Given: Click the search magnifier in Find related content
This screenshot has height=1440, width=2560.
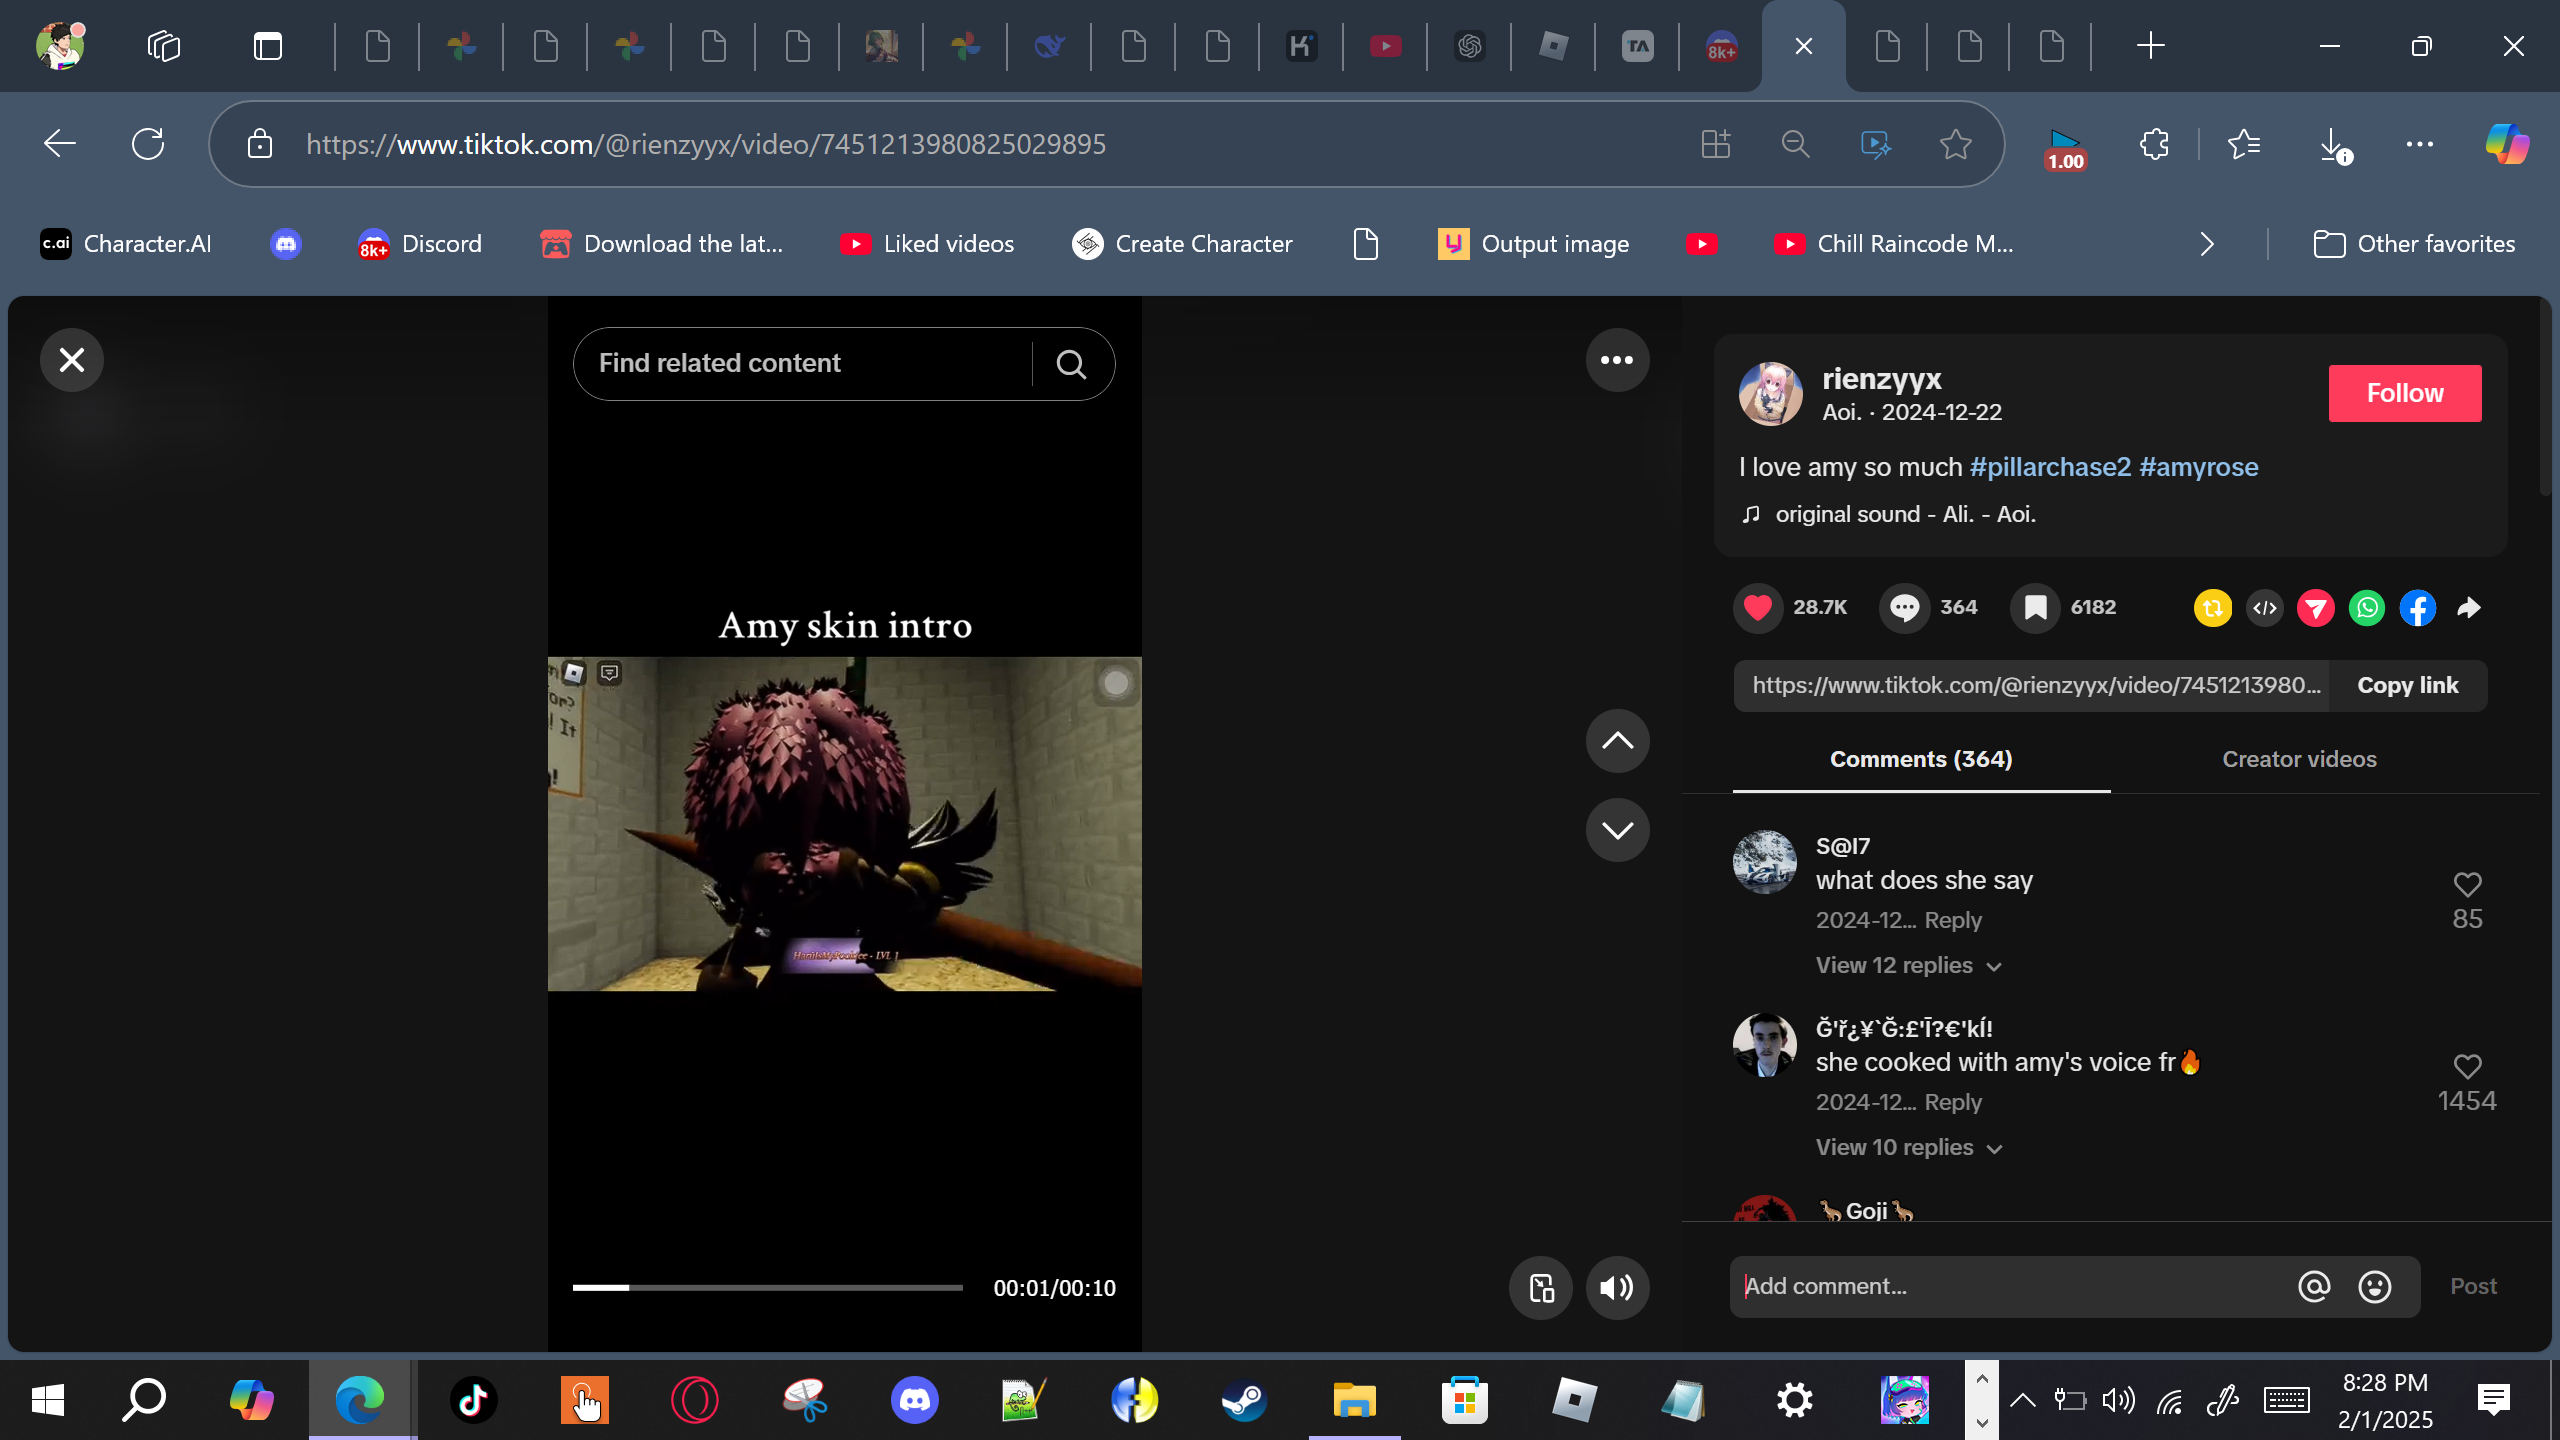Looking at the screenshot, I should tap(1071, 364).
